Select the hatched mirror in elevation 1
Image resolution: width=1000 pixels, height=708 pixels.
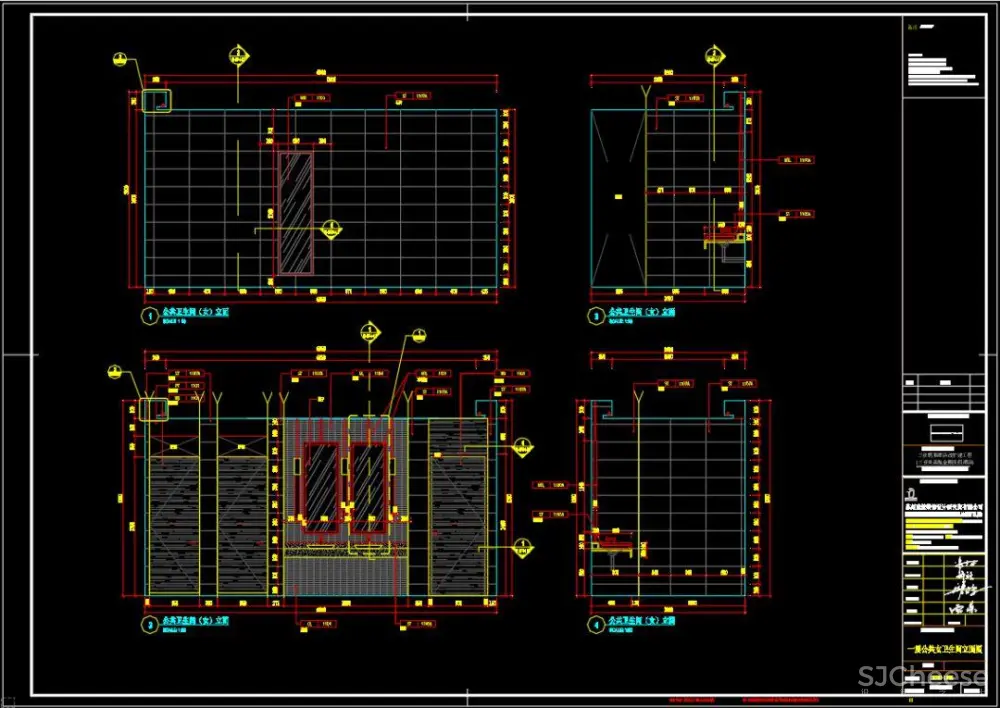(x=295, y=211)
